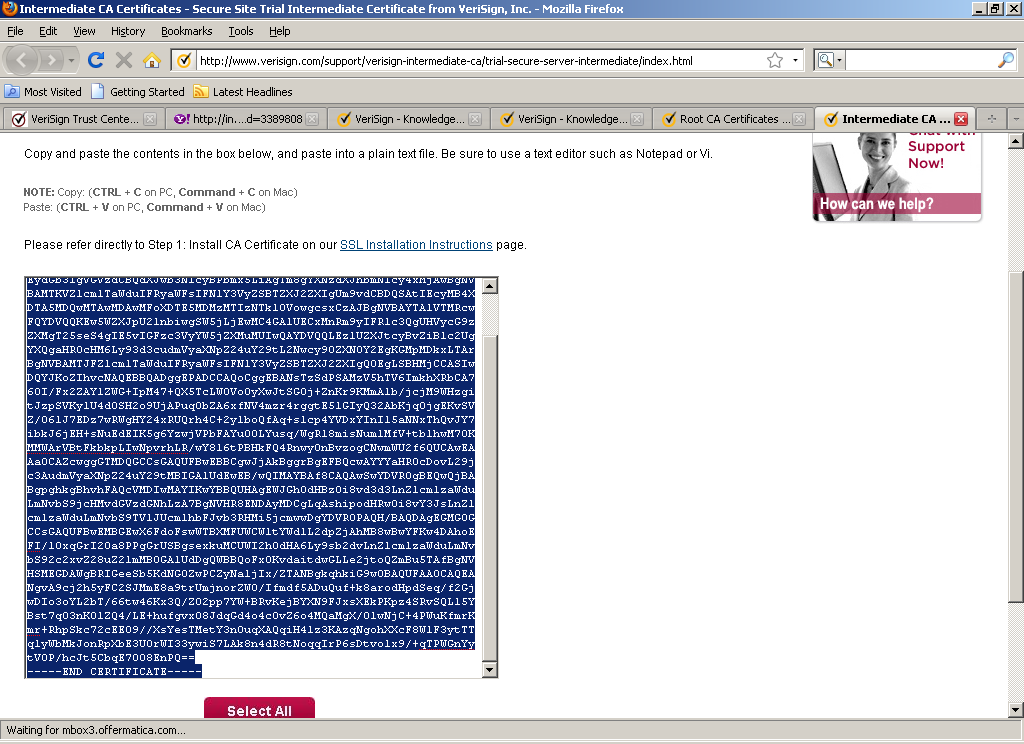Click into the URL address field
The width and height of the screenshot is (1024, 744).
480,60
